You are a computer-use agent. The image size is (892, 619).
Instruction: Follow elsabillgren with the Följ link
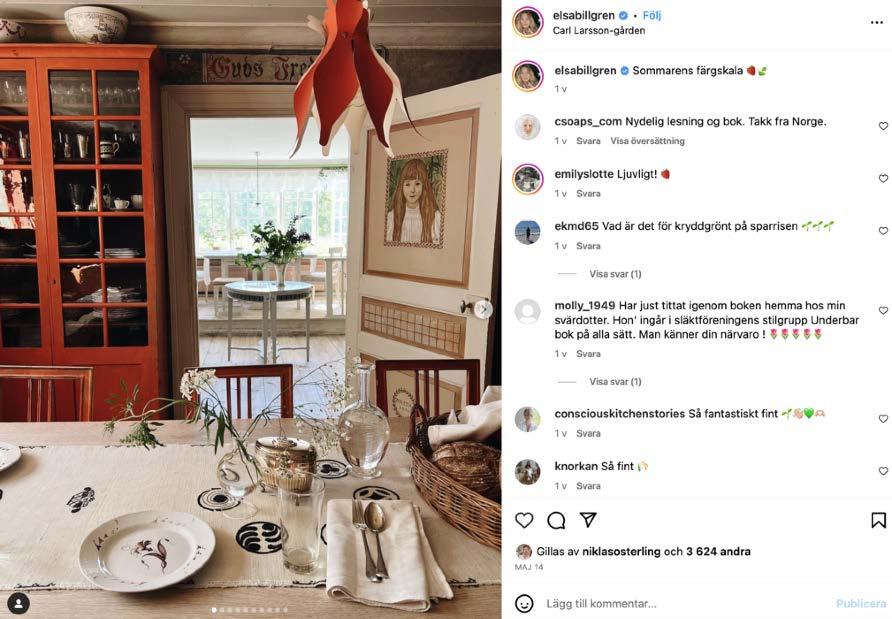coord(652,15)
